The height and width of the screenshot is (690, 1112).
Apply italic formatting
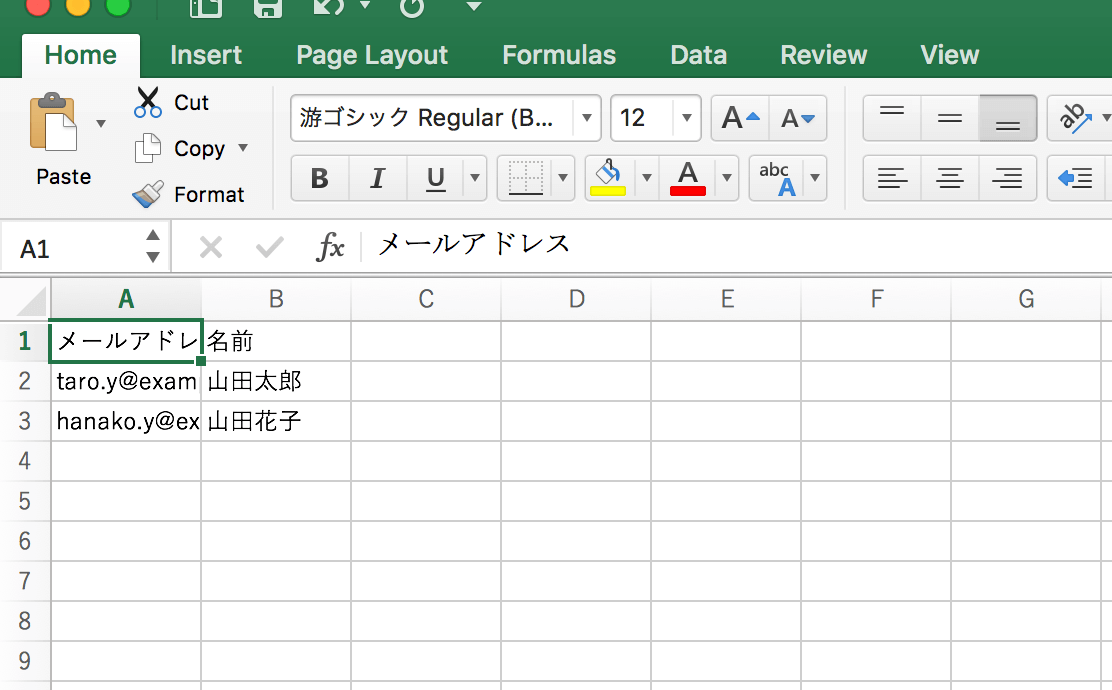377,179
